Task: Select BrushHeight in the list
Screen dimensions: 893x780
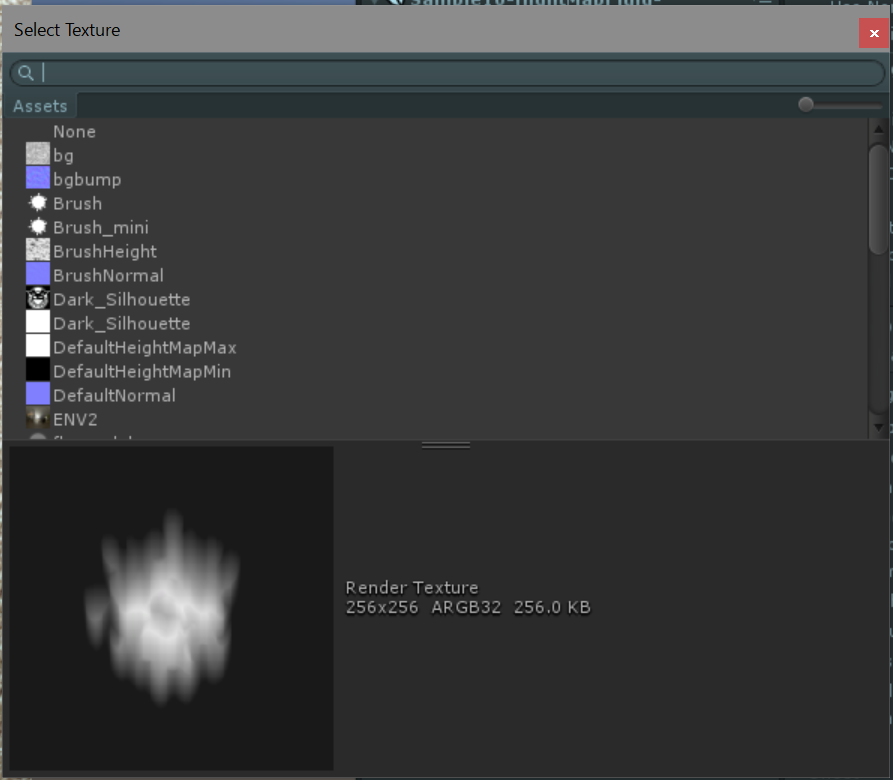Action: click(x=105, y=251)
